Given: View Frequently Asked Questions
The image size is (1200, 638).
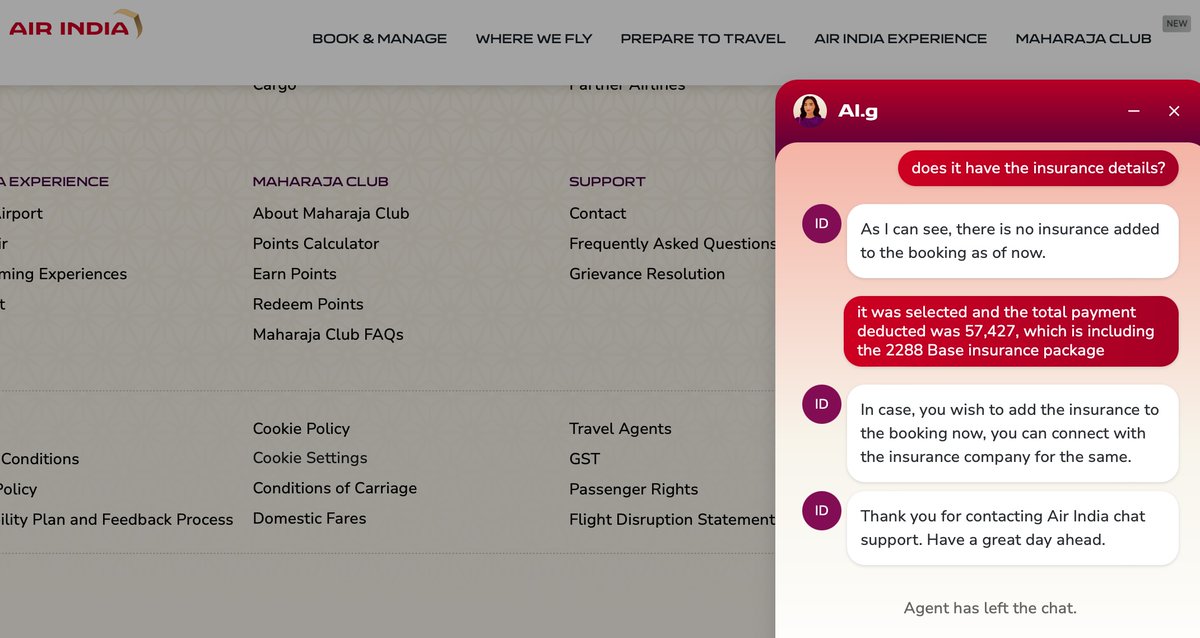Looking at the screenshot, I should coord(673,243).
